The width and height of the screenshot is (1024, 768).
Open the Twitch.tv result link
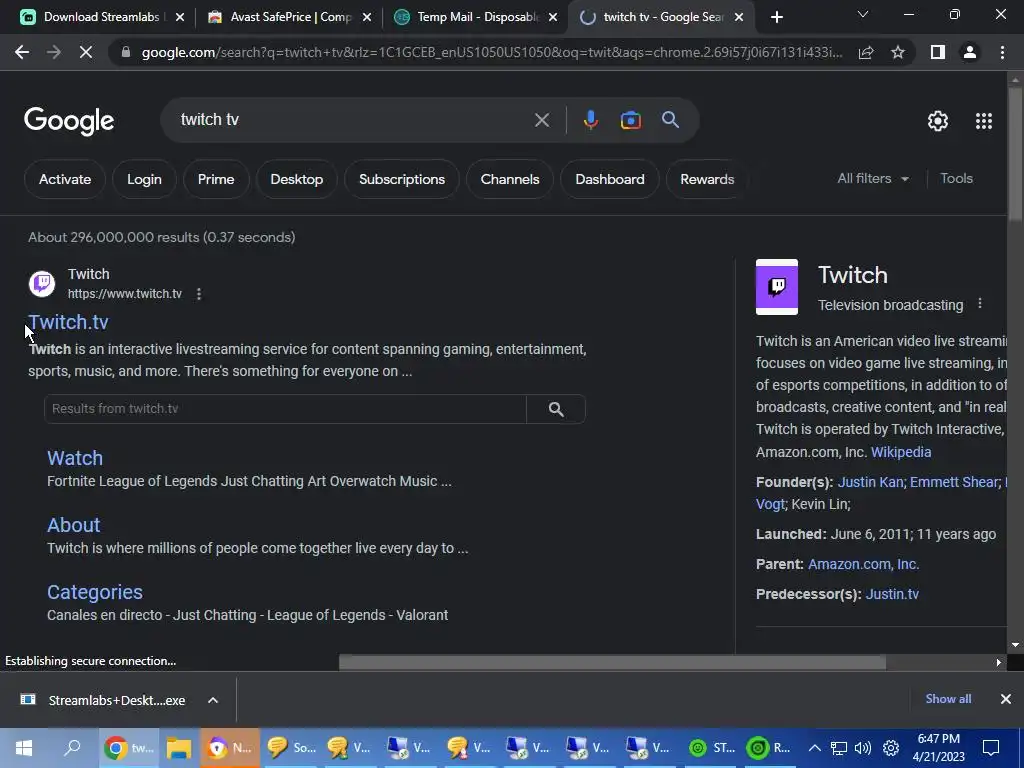tap(68, 322)
